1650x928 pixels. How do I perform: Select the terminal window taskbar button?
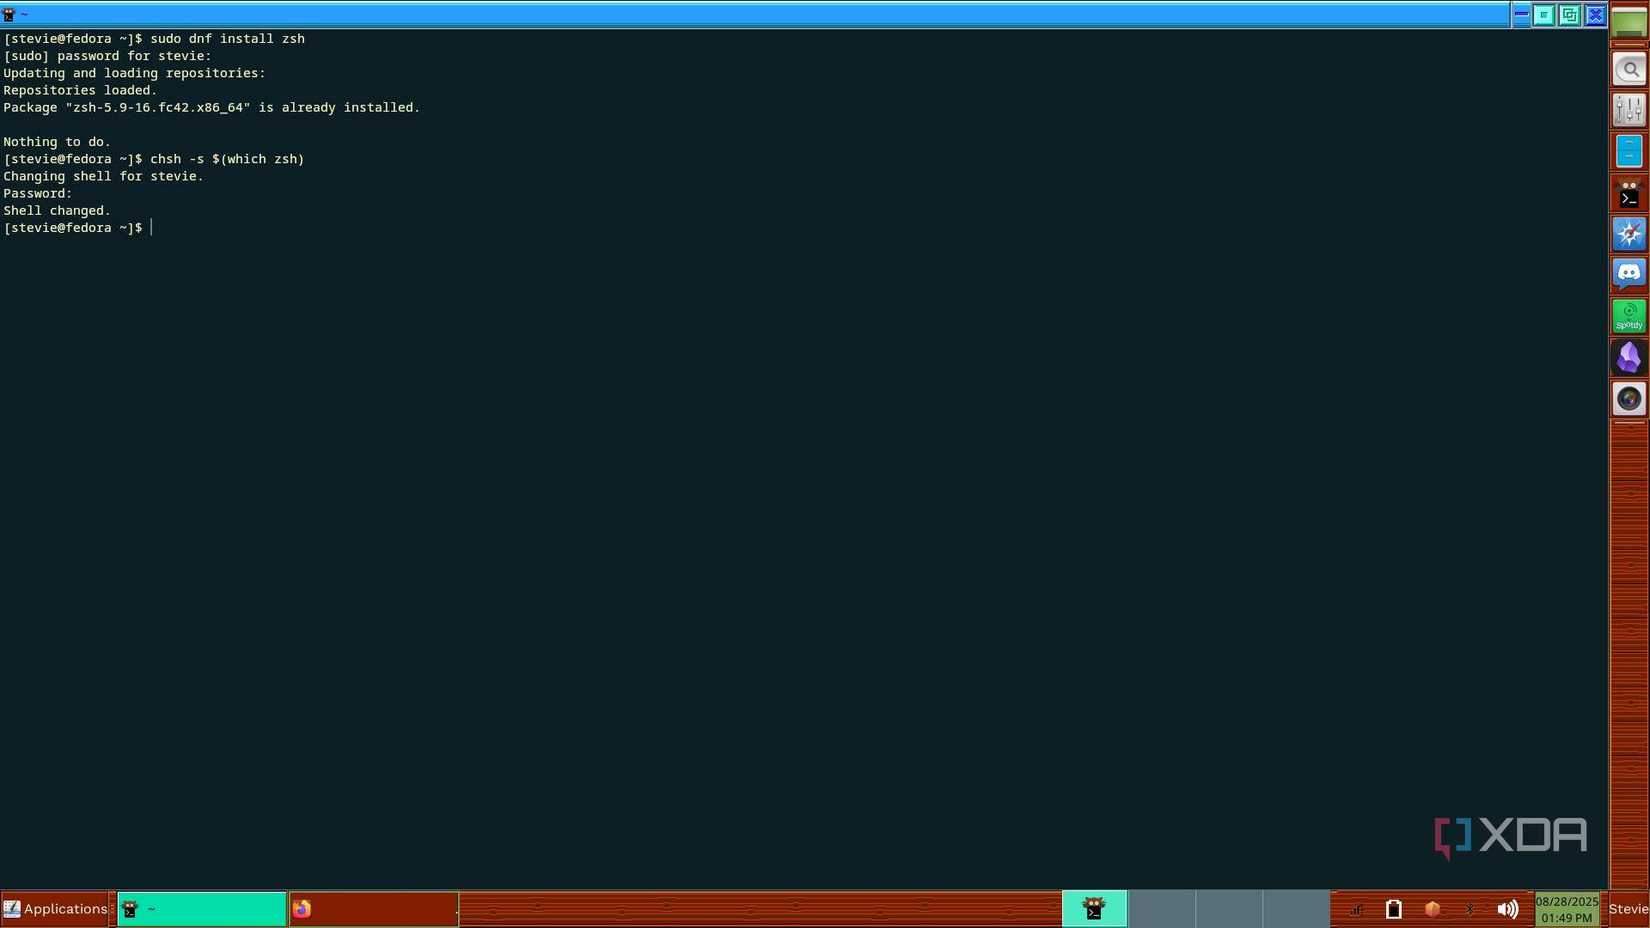pyautogui.click(x=200, y=909)
